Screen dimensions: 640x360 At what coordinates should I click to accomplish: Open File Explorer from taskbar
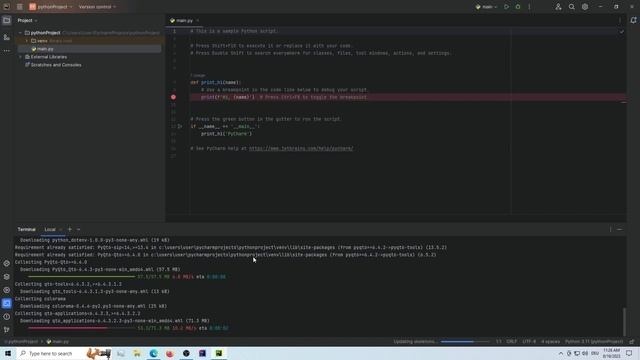pos(137,353)
